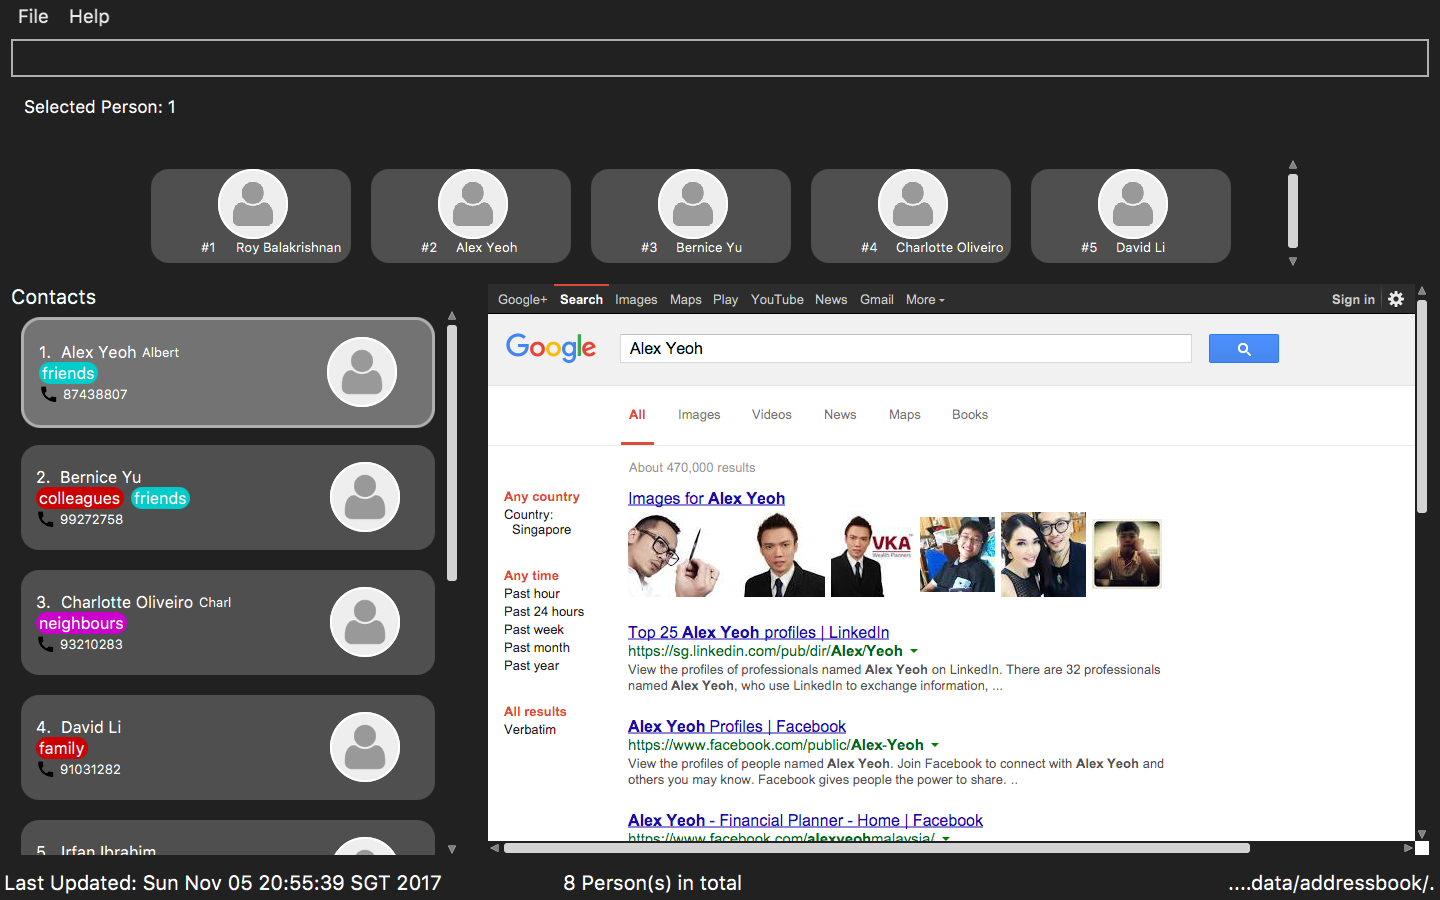Screen dimensions: 1440x900
Task: Open YouTube link in Google bar
Action: [777, 299]
